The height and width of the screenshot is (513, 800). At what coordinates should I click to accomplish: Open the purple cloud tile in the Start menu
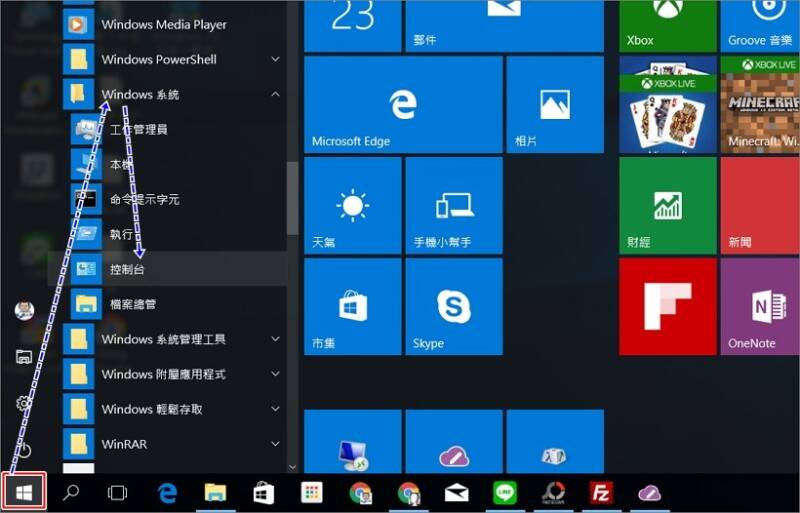(x=454, y=442)
